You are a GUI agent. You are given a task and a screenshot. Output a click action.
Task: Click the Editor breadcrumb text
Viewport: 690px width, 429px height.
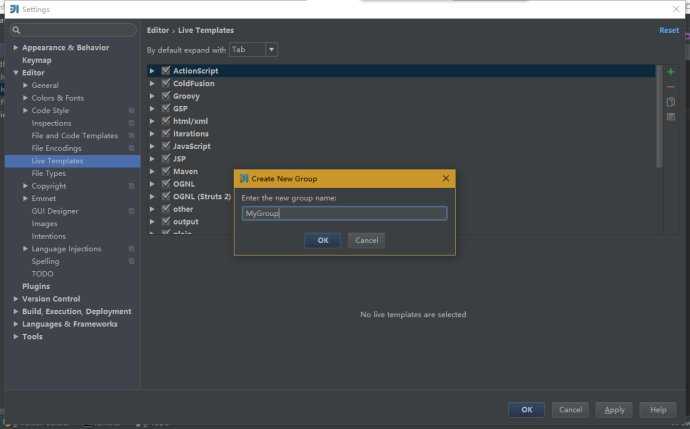point(158,30)
